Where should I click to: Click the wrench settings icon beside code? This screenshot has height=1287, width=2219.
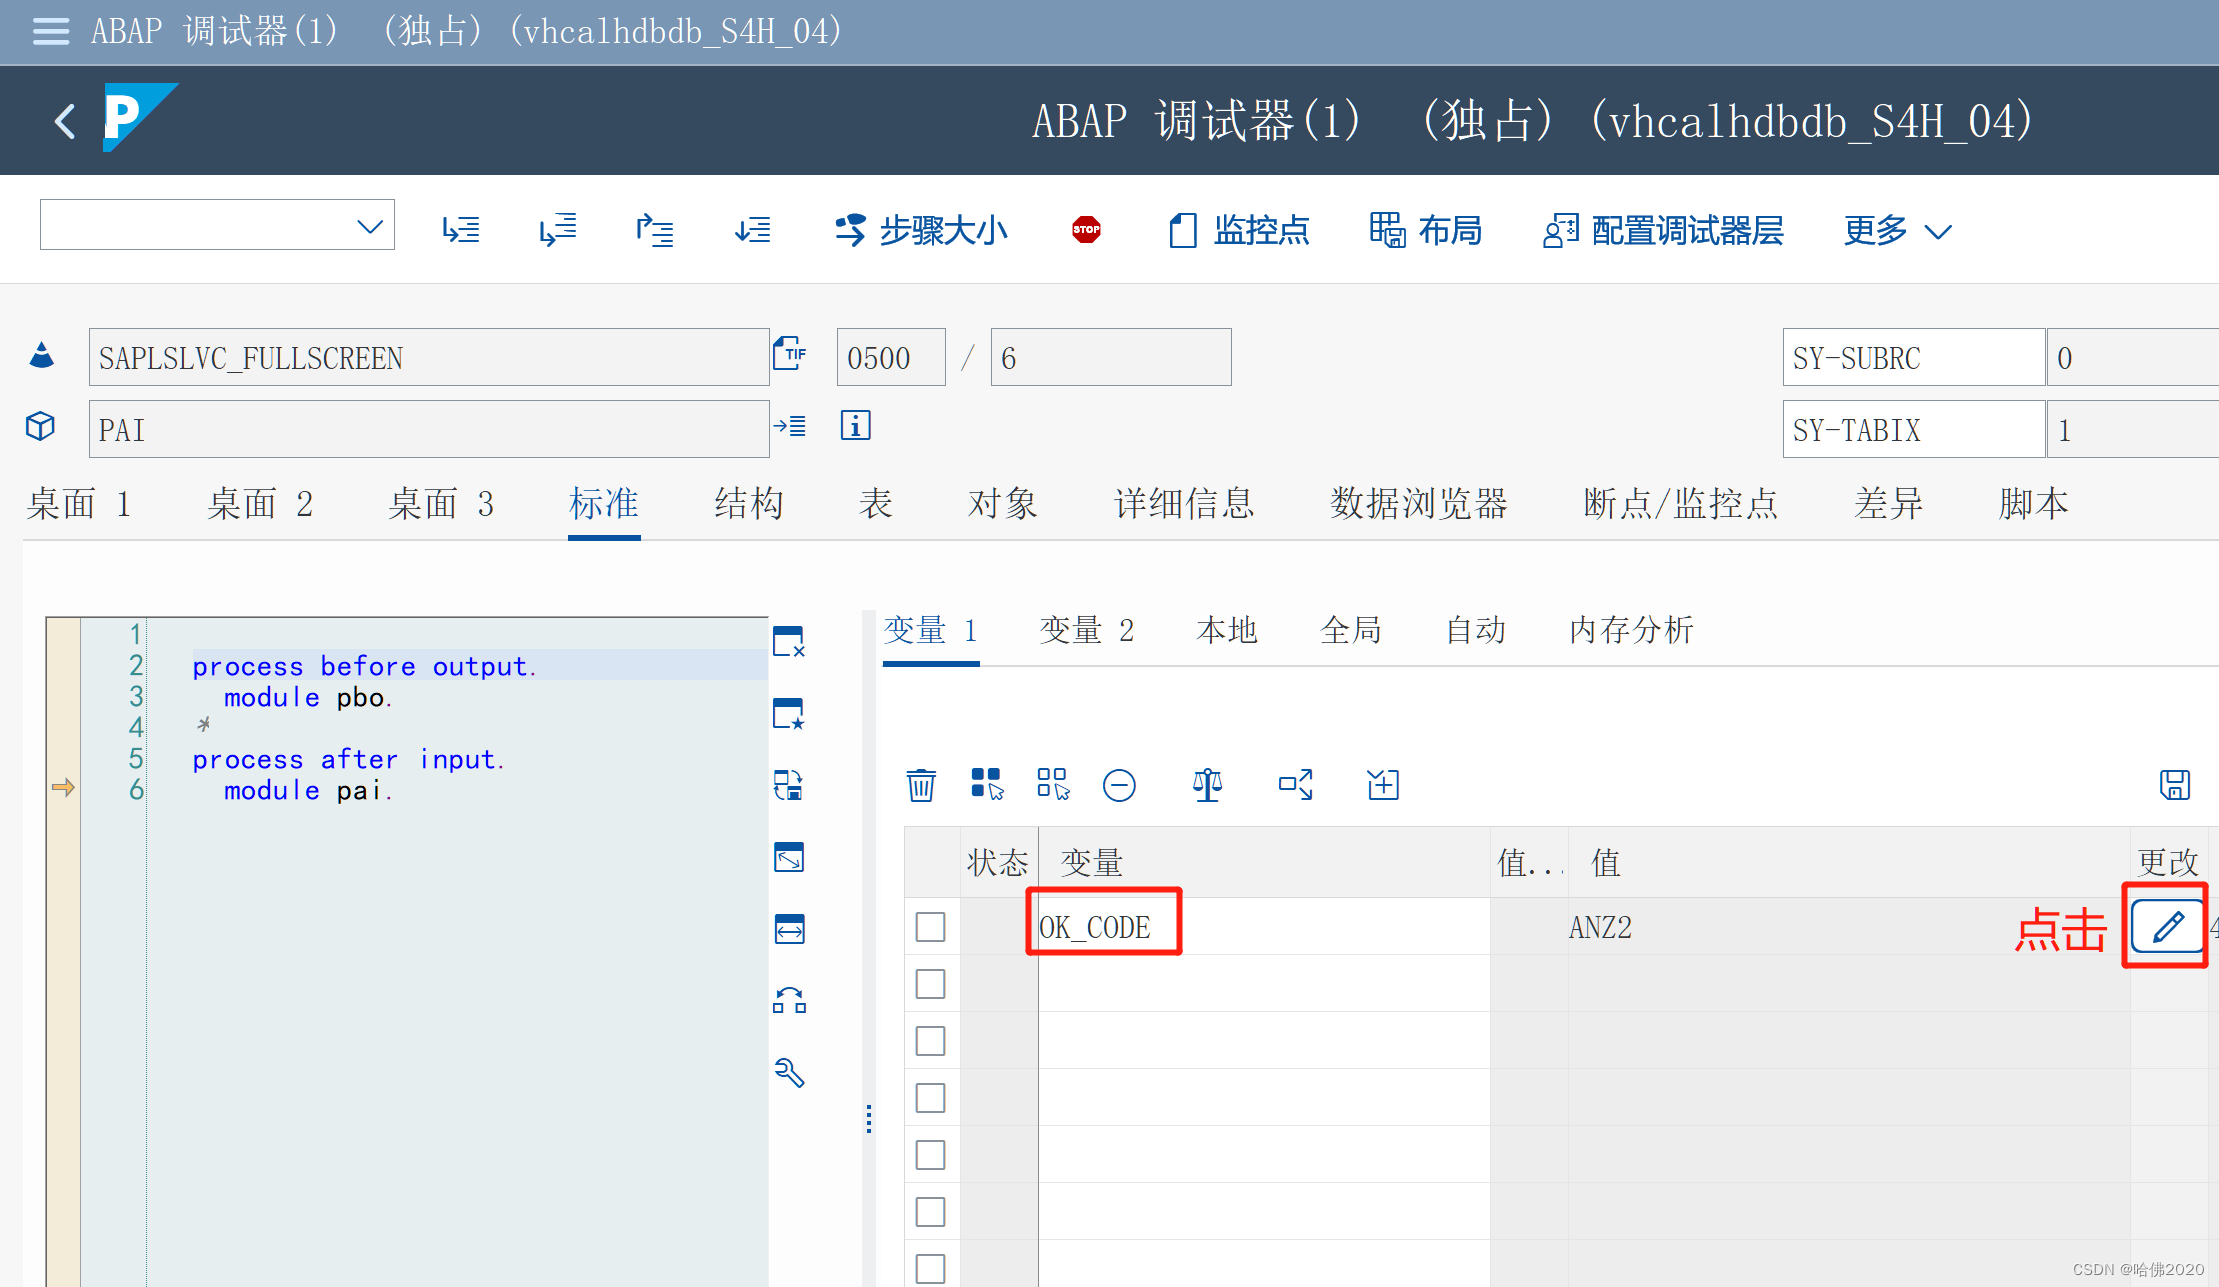click(x=789, y=1073)
